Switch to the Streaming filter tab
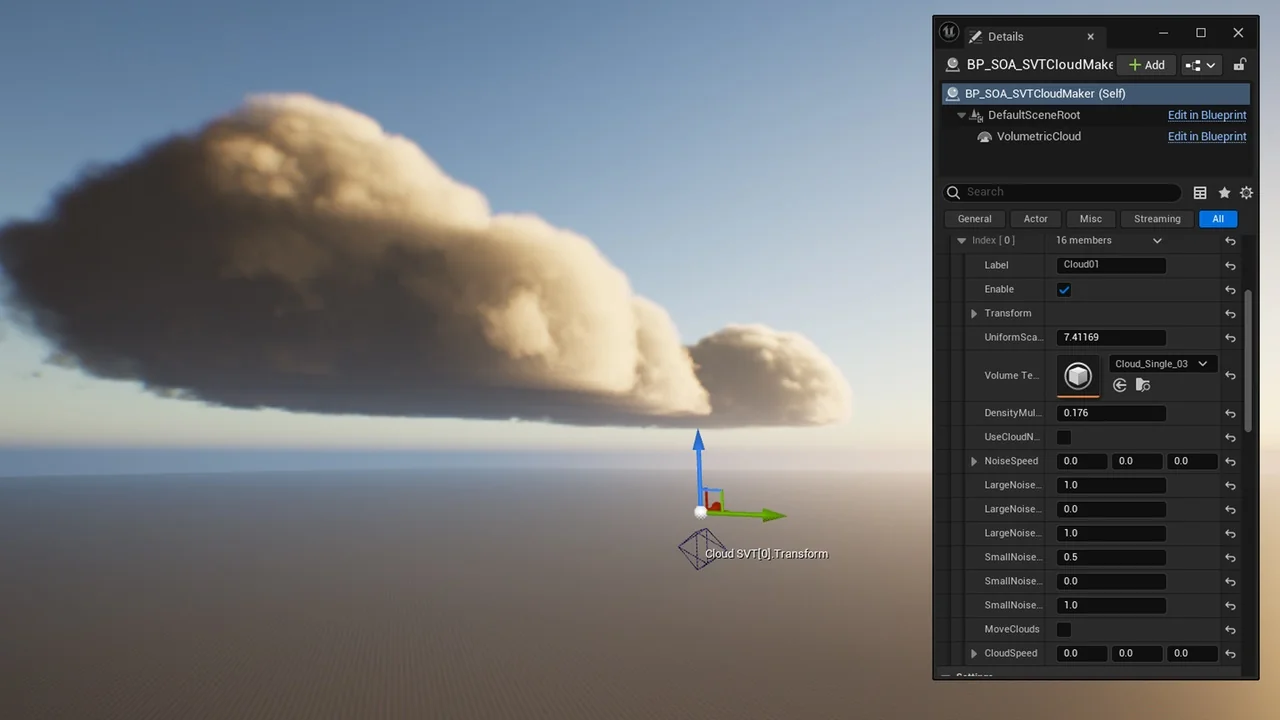 click(x=1156, y=218)
